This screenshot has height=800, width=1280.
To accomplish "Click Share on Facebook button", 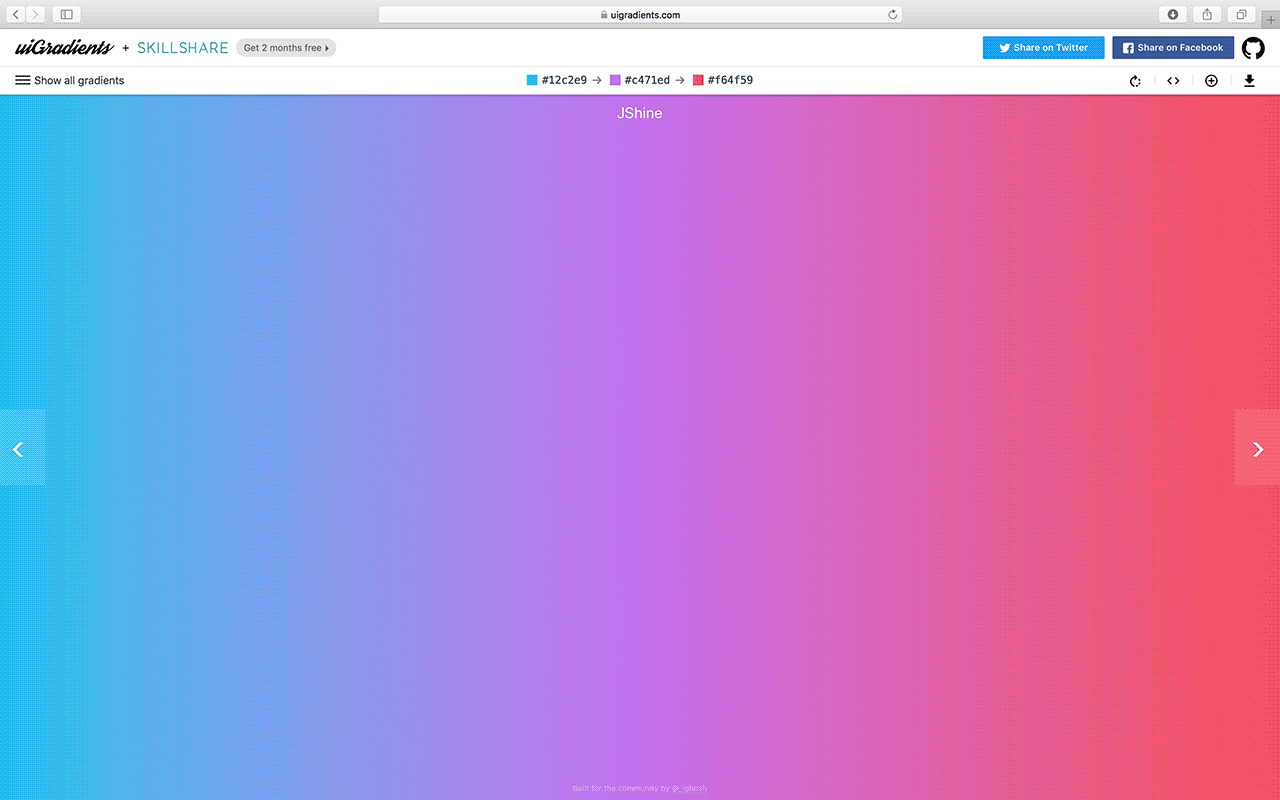I will click(x=1172, y=48).
